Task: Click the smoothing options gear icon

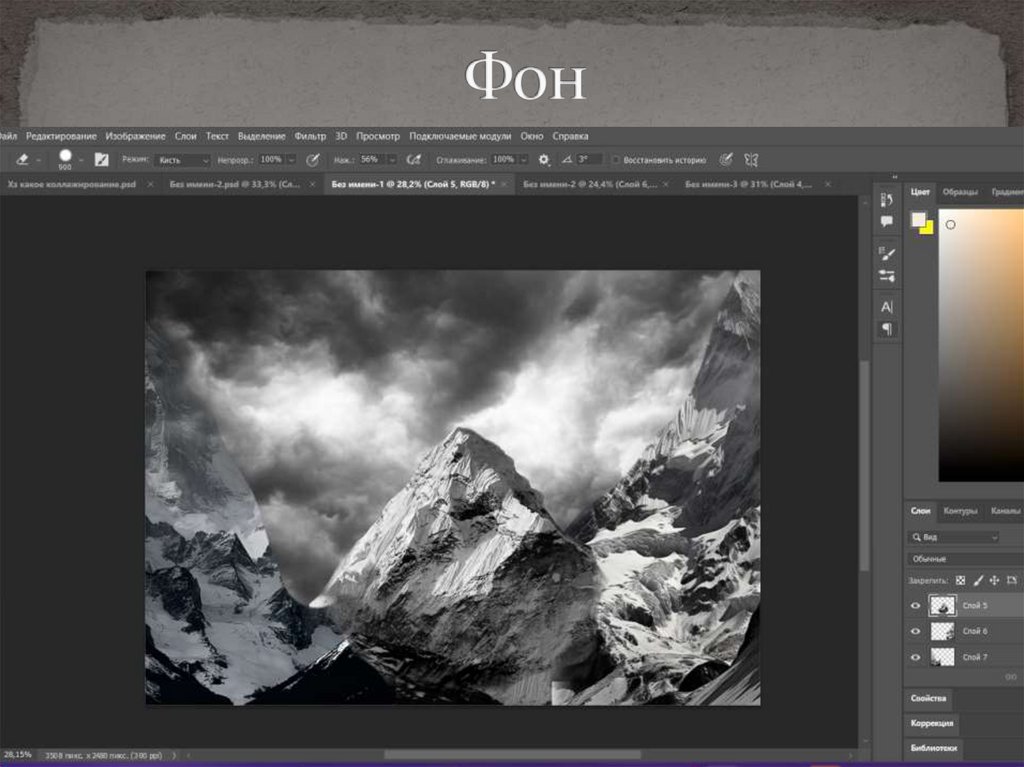Action: [x=544, y=159]
